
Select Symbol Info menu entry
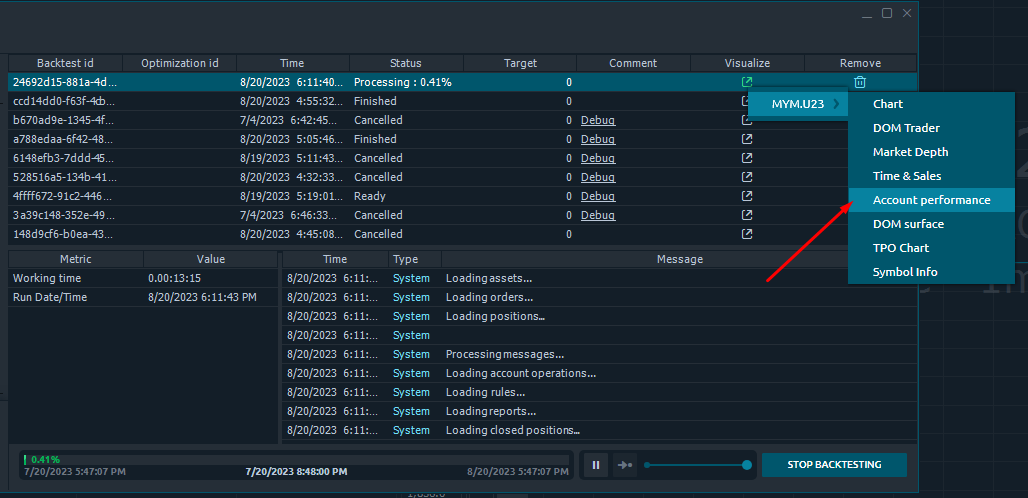[931, 272]
